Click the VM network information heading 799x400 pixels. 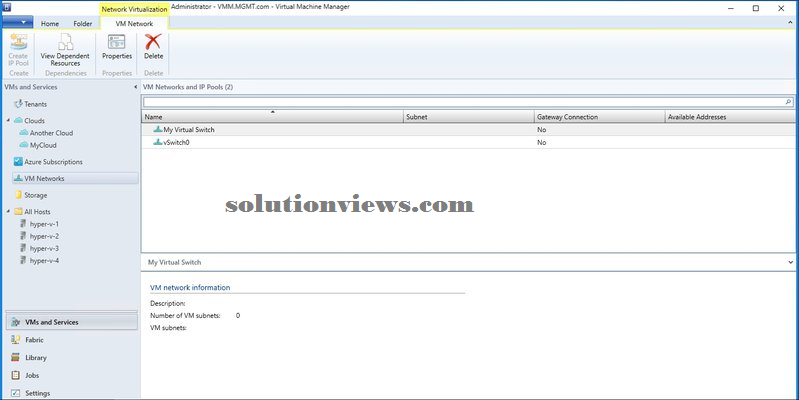190,288
